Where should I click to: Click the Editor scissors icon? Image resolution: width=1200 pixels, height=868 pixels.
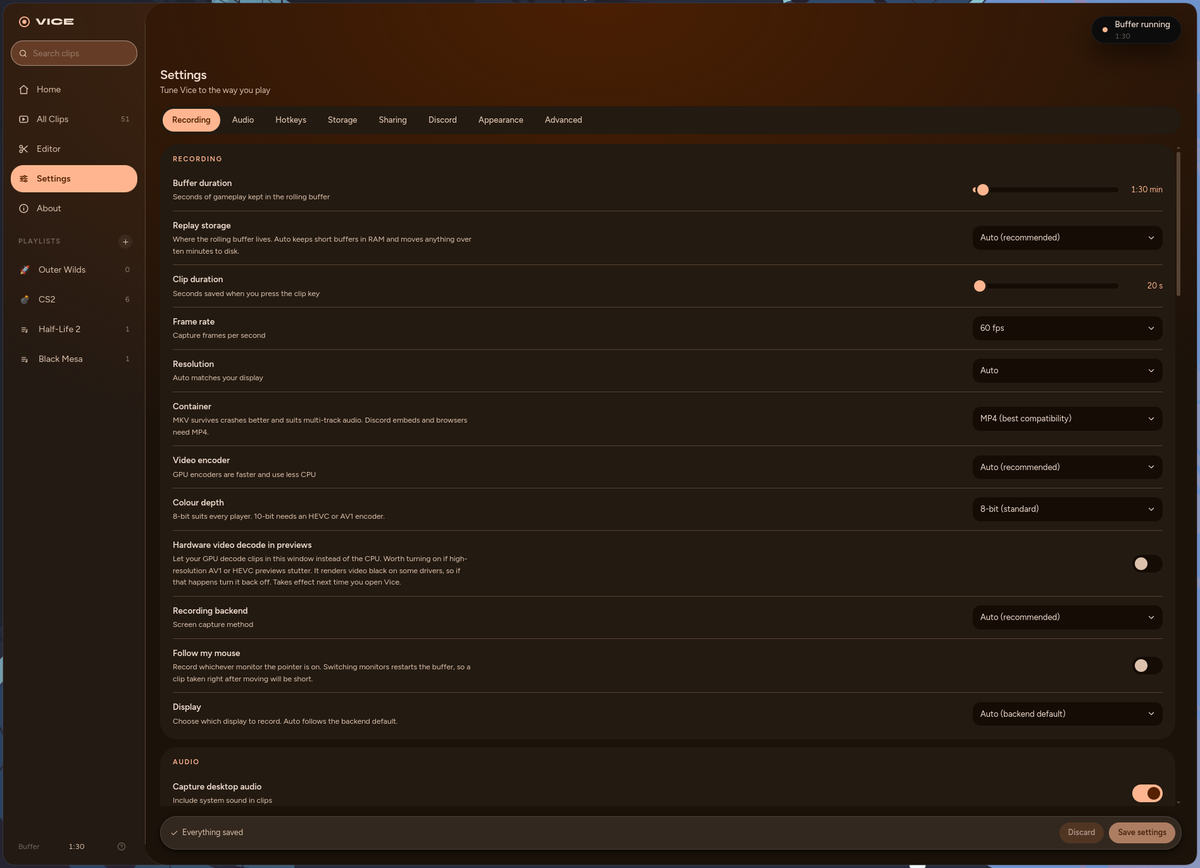(24, 149)
